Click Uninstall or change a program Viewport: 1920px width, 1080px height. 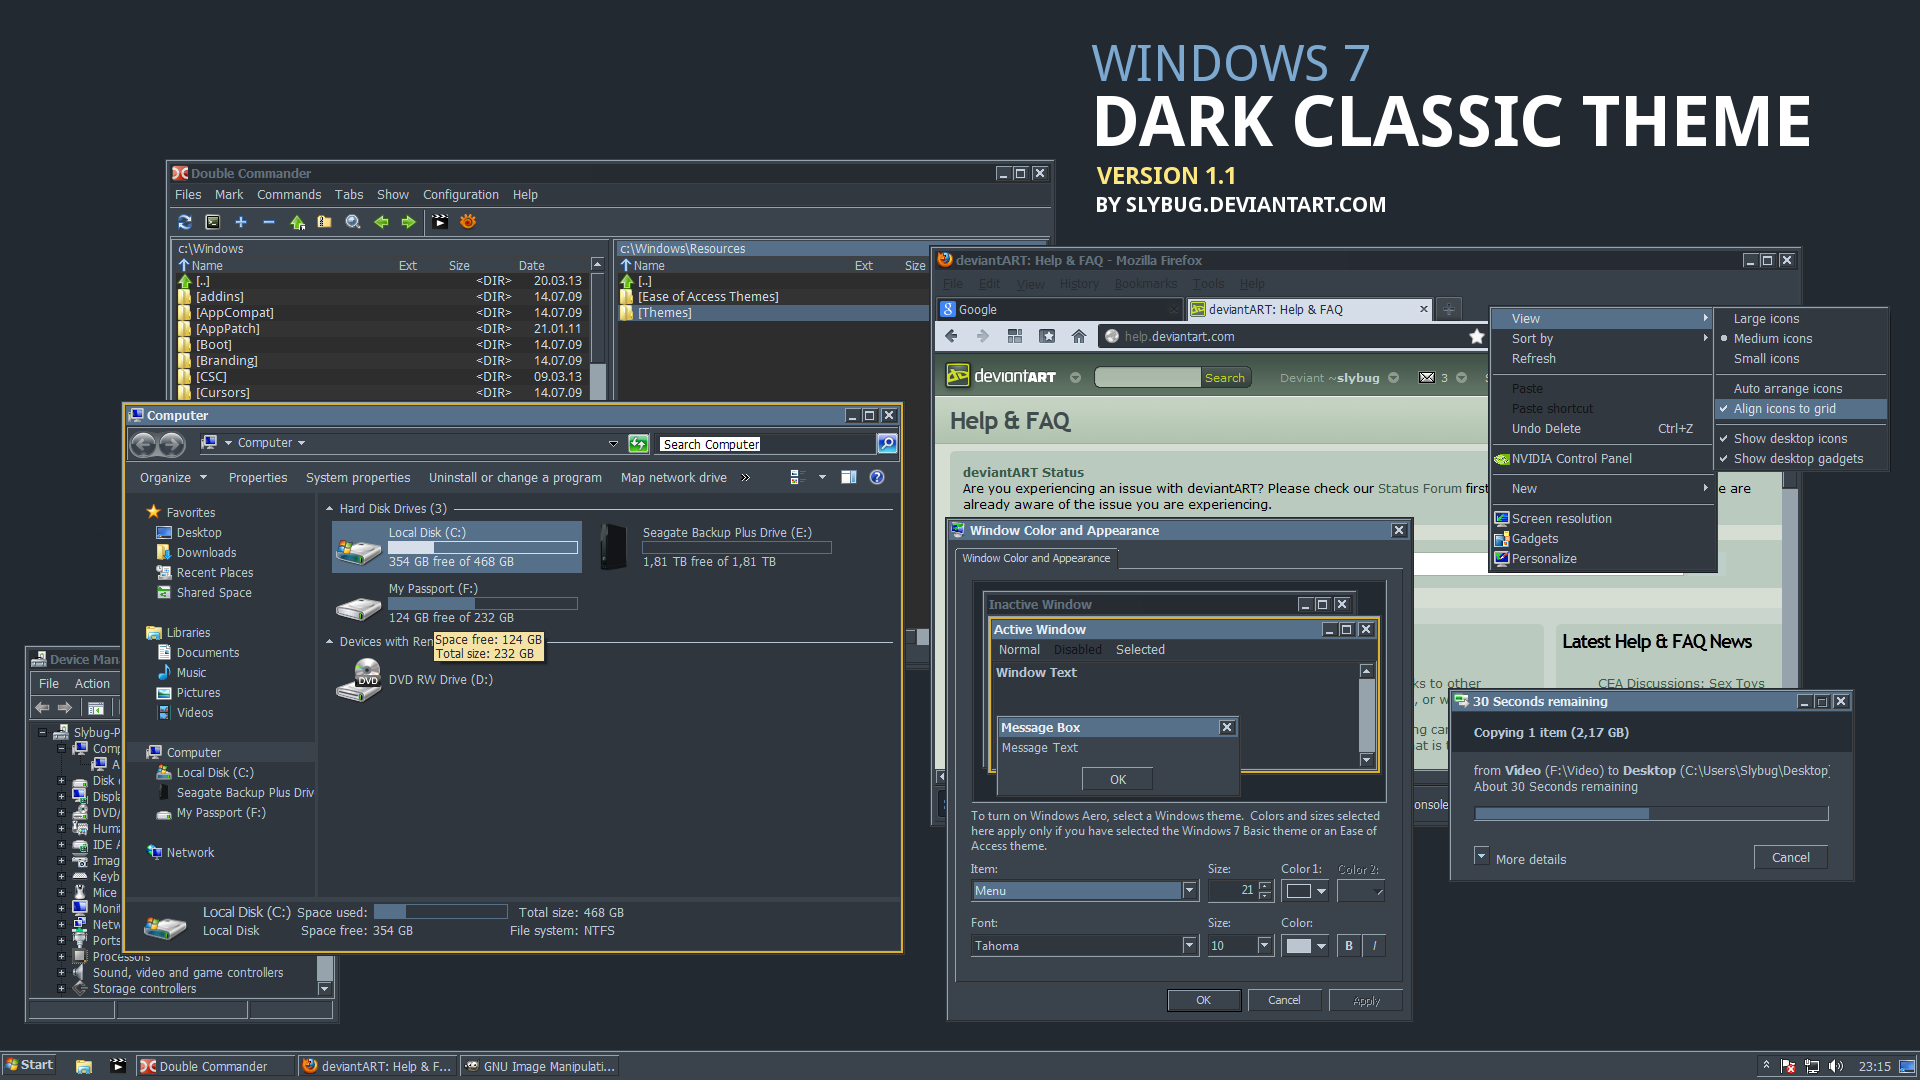click(515, 478)
